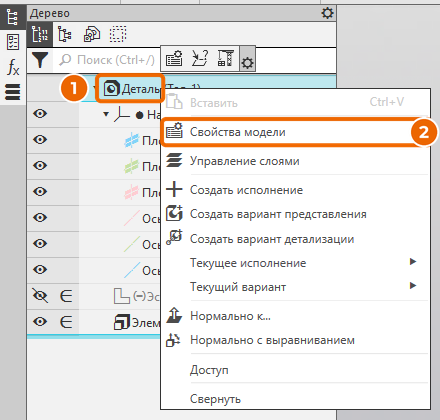Choose Доступ in the context menu
The height and width of the screenshot is (420, 440).
pos(295,370)
